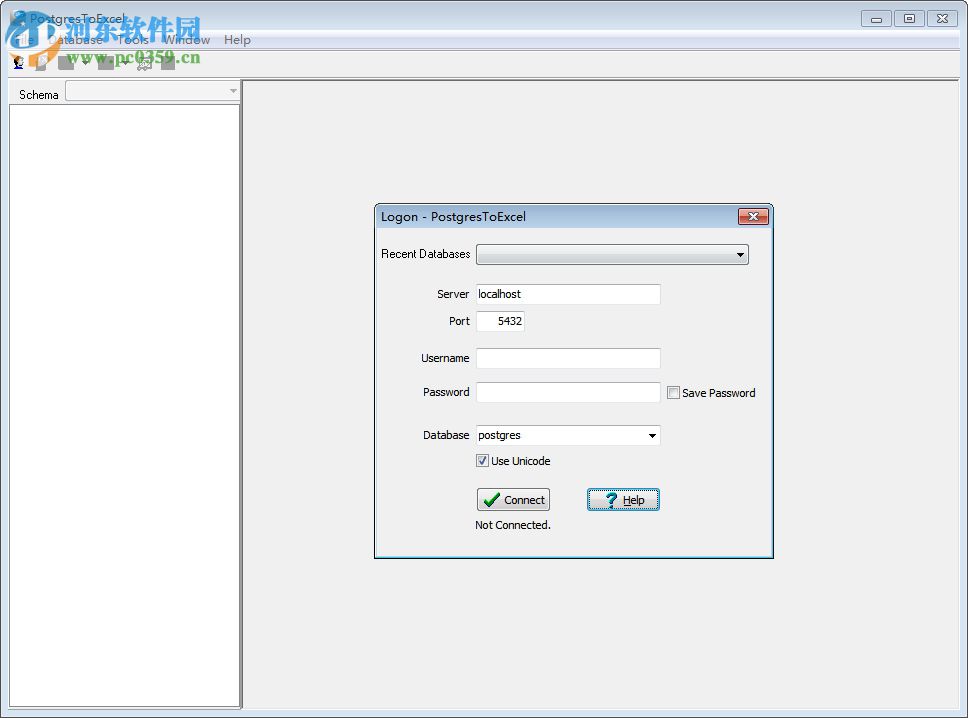Open the Database menu

[75, 40]
